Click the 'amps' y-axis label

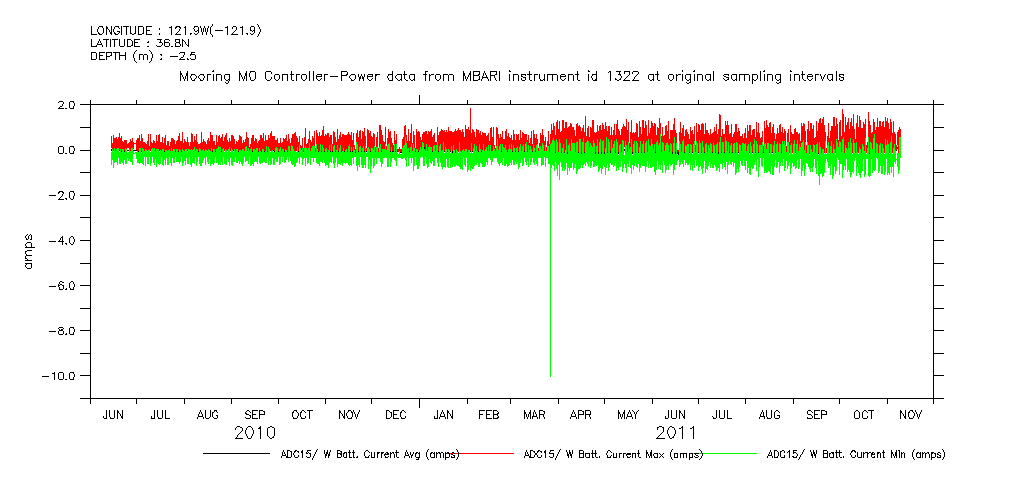click(29, 250)
